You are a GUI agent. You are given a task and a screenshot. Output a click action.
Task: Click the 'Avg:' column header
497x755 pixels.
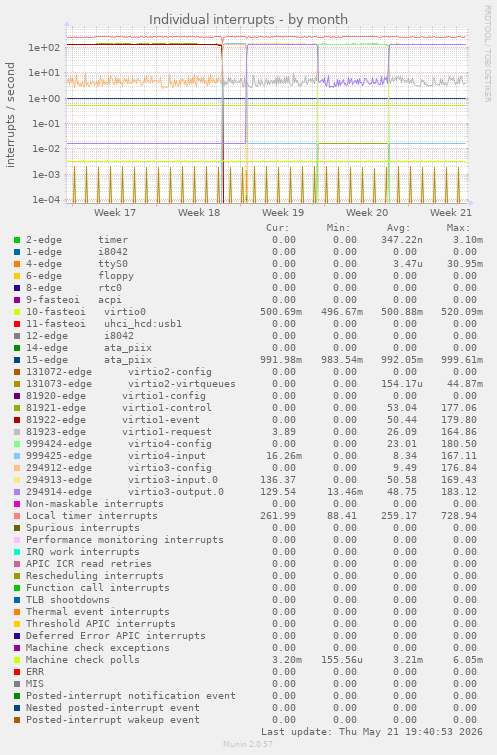pos(398,228)
